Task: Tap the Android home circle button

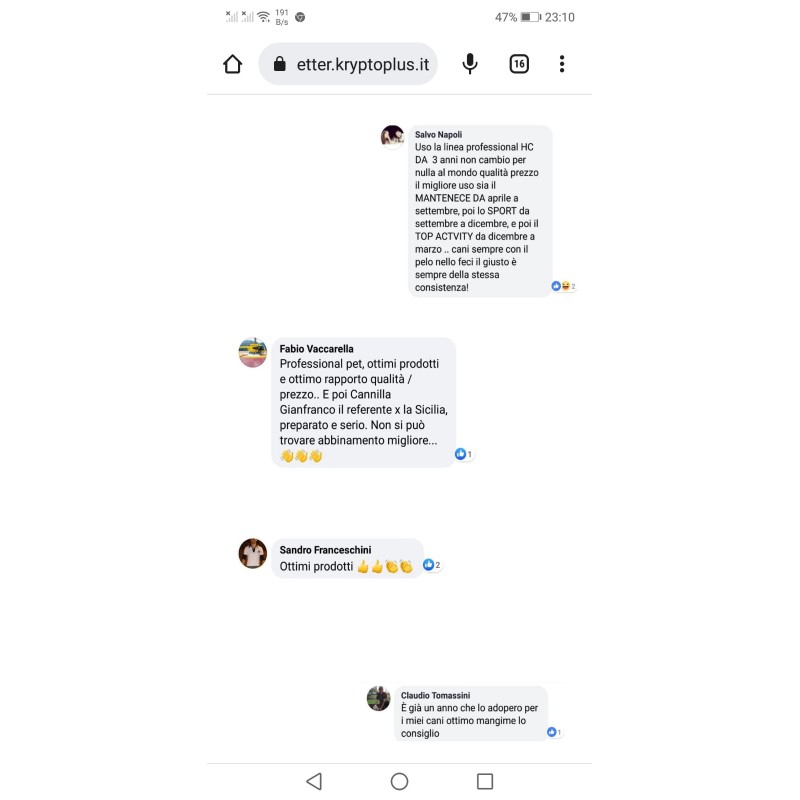Action: pyautogui.click(x=399, y=781)
